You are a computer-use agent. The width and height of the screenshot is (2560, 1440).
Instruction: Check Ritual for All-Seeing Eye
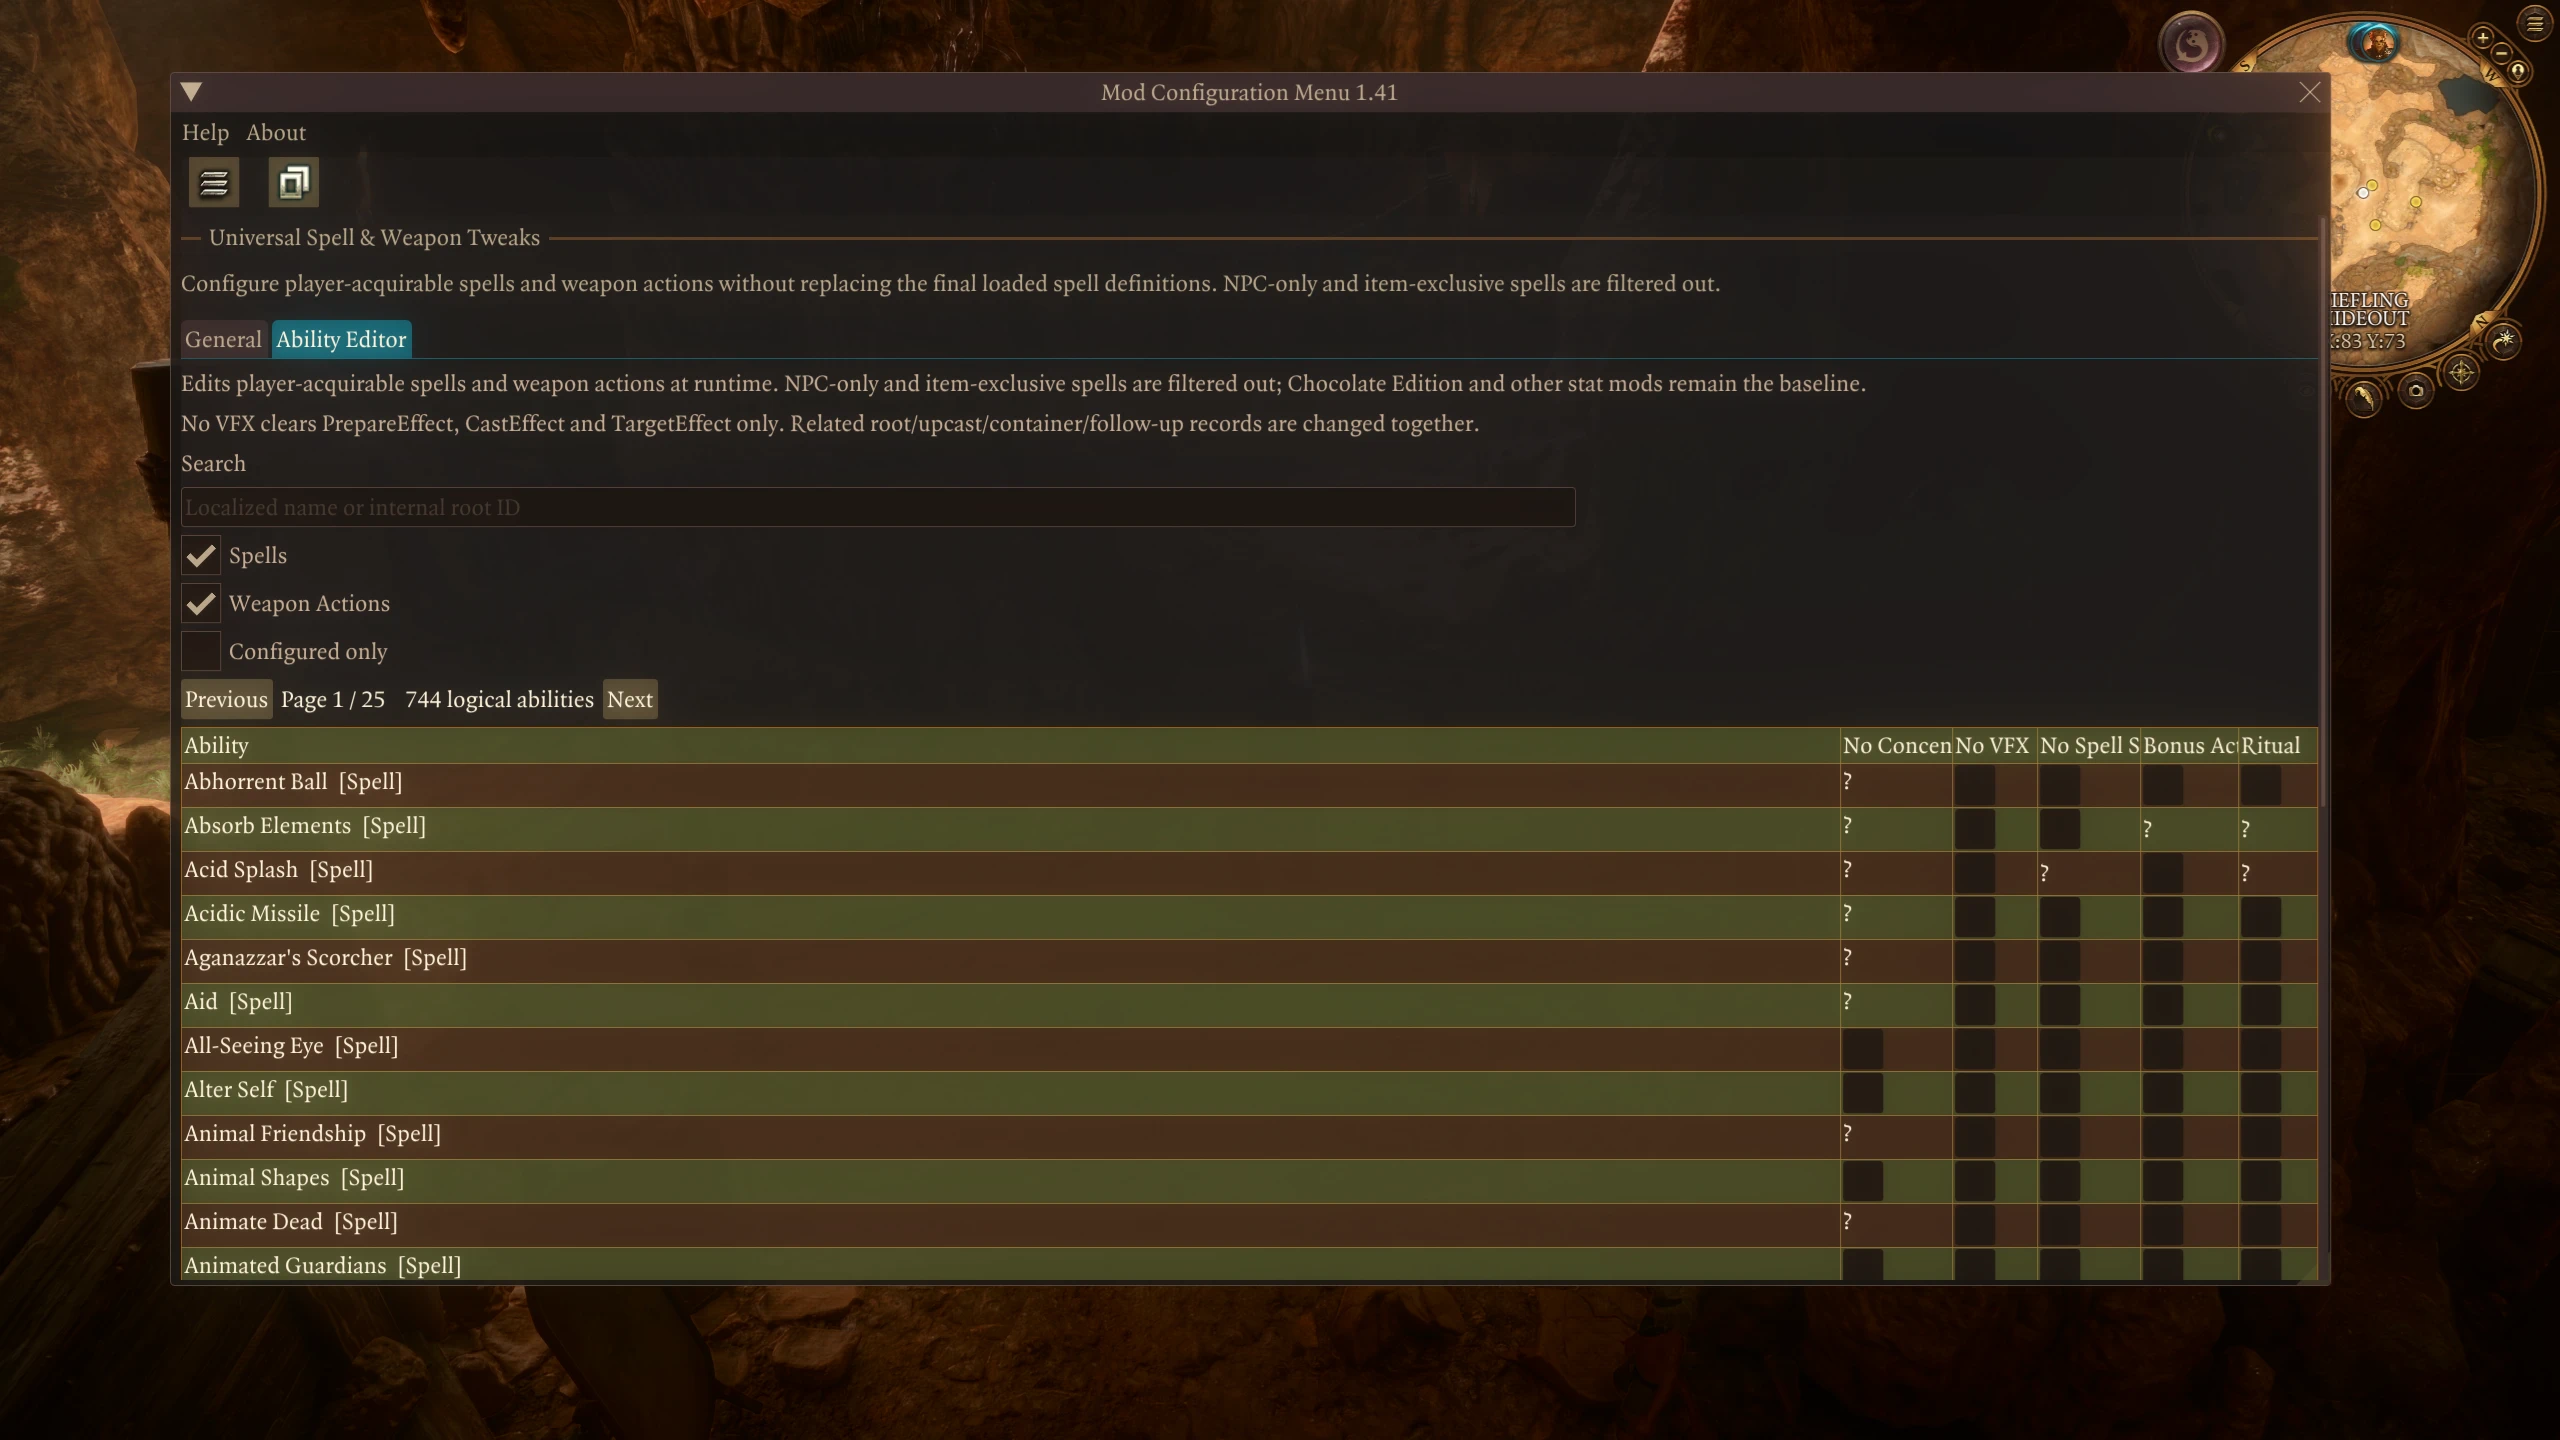(x=2261, y=1050)
